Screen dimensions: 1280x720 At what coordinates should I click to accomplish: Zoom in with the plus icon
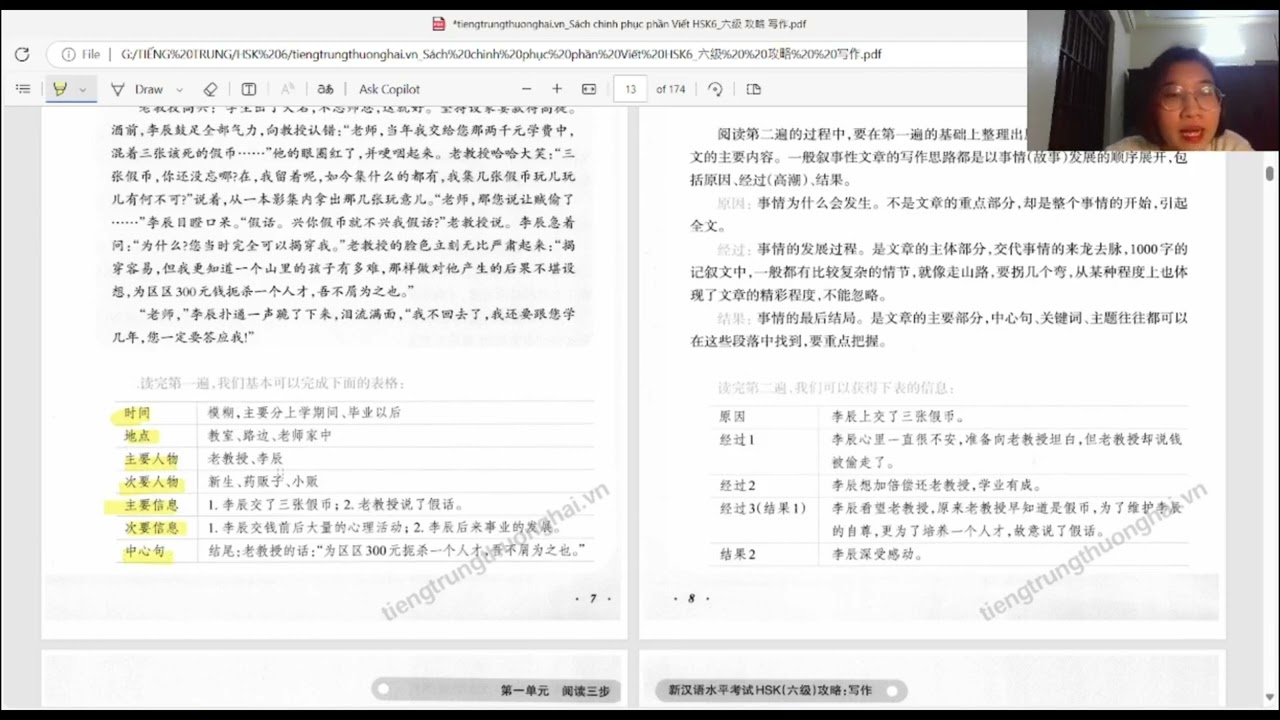click(557, 89)
